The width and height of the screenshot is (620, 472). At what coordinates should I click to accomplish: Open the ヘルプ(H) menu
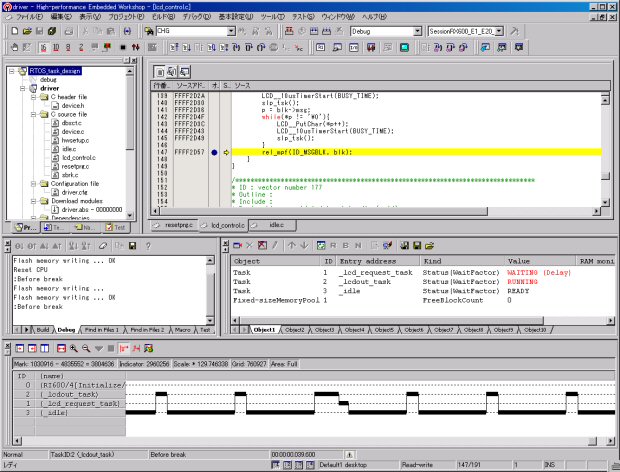point(374,17)
